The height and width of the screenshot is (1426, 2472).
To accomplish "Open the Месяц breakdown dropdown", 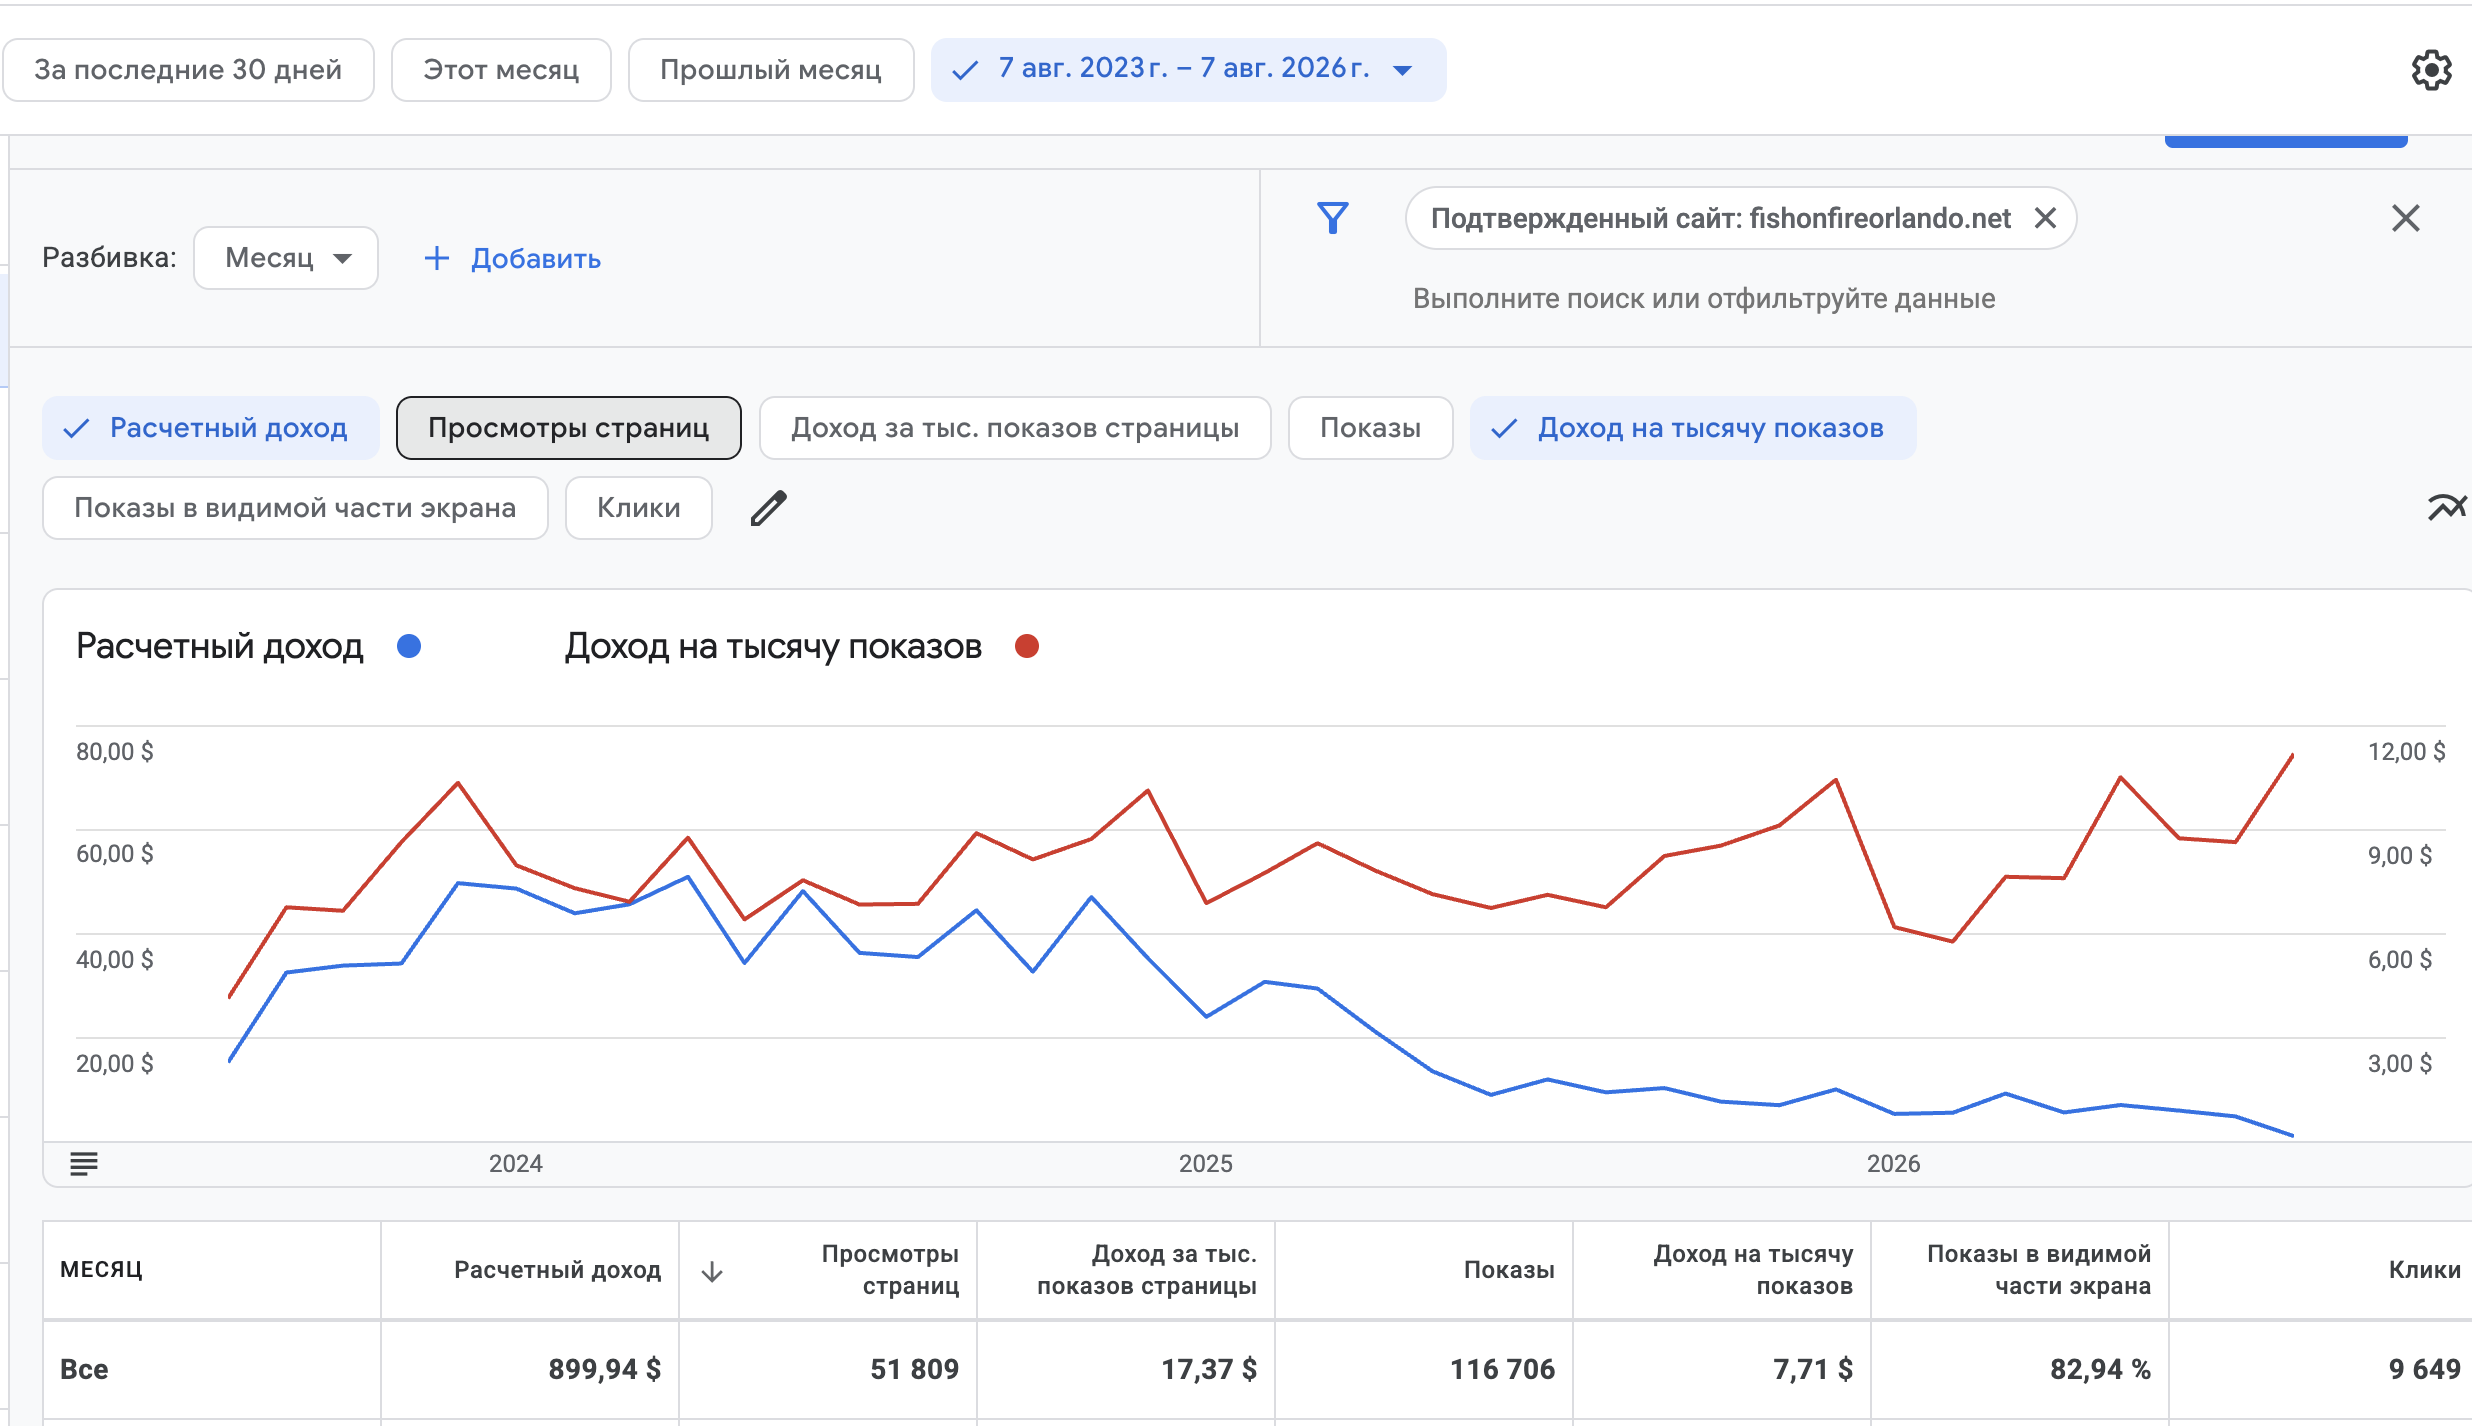I will click(286, 258).
